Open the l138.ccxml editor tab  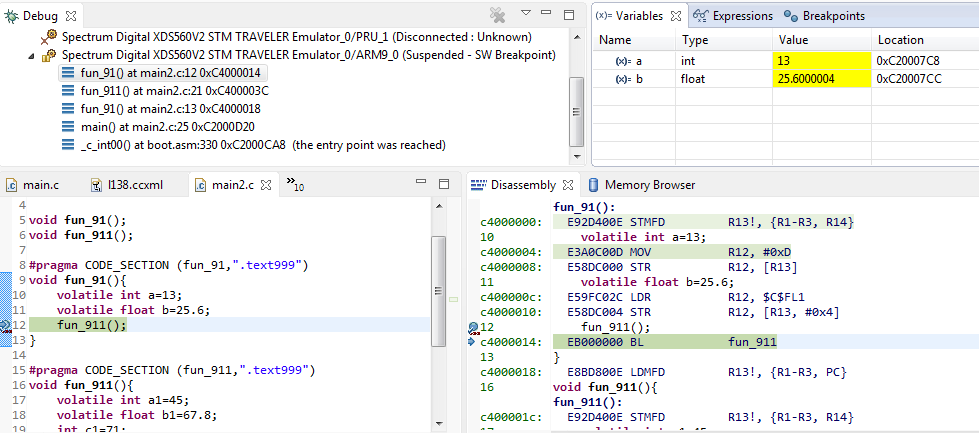[x=132, y=185]
